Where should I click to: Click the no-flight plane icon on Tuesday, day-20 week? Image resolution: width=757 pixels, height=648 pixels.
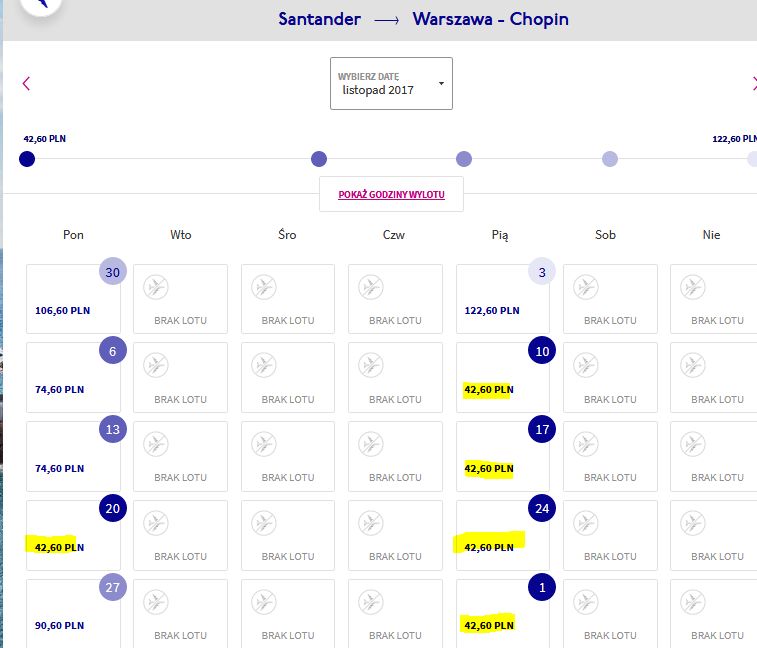point(156,523)
